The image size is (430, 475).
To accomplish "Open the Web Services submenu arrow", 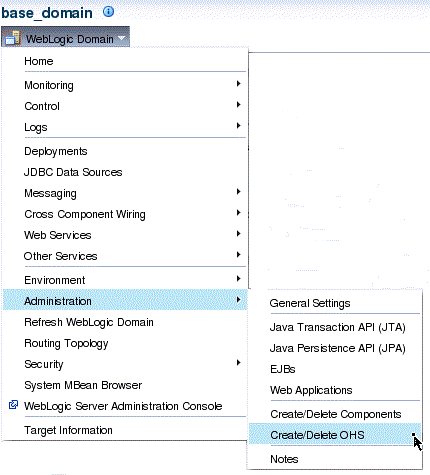I will (238, 234).
